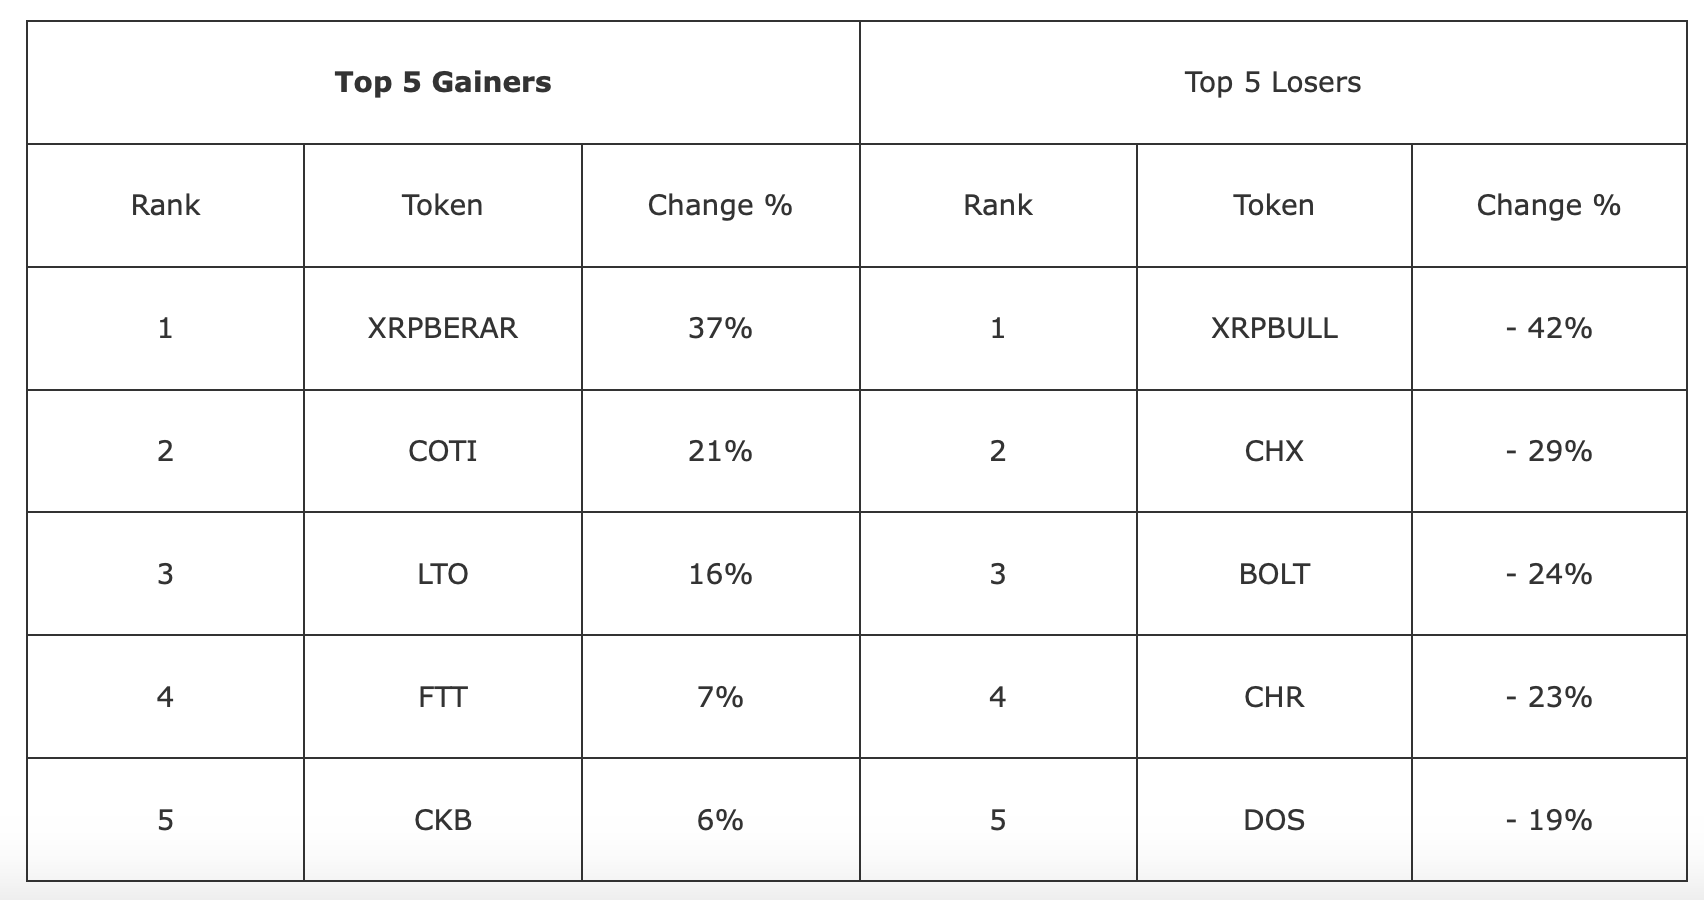Click the Gainers Rank column header
The height and width of the screenshot is (900, 1704).
165,205
